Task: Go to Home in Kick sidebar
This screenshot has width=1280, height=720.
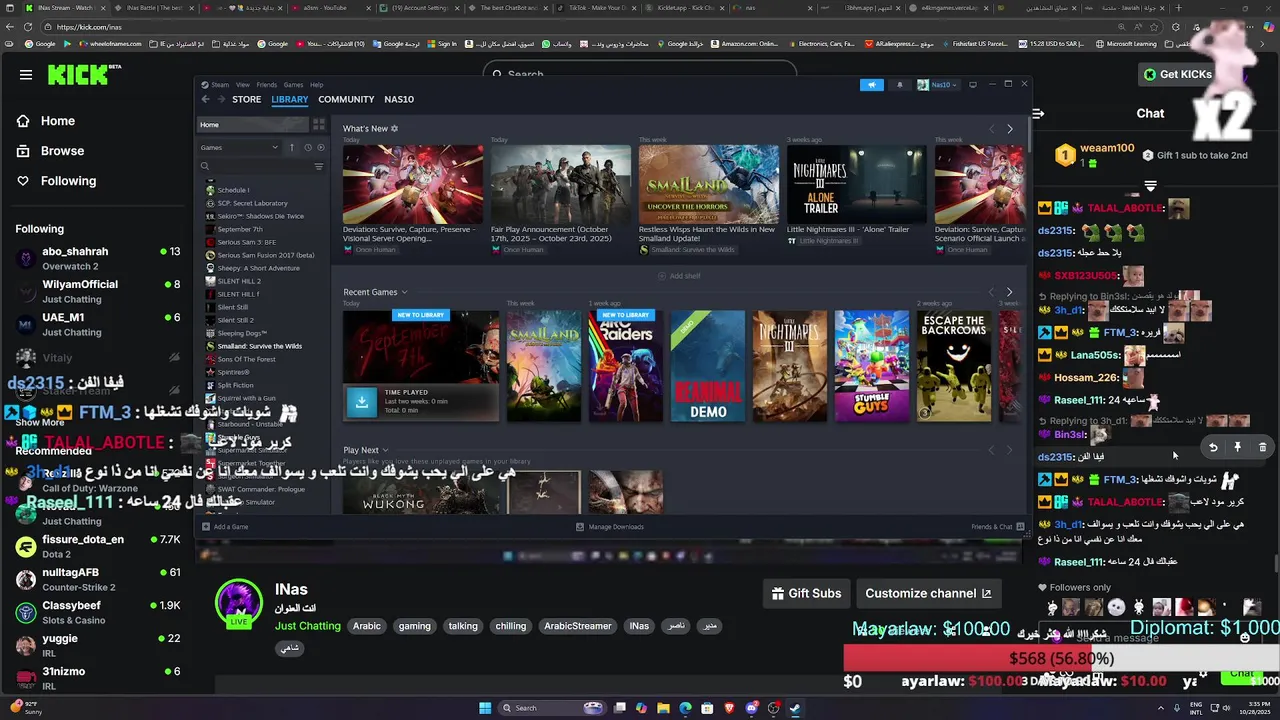Action: pos(58,121)
